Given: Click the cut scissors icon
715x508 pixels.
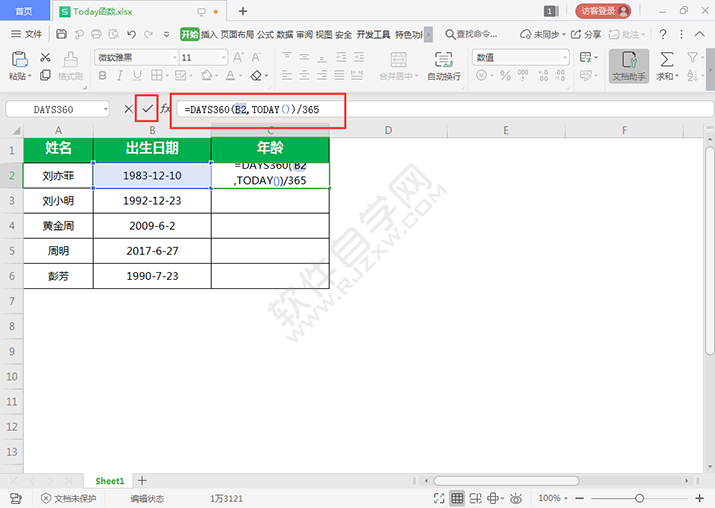Looking at the screenshot, I should 44,58.
